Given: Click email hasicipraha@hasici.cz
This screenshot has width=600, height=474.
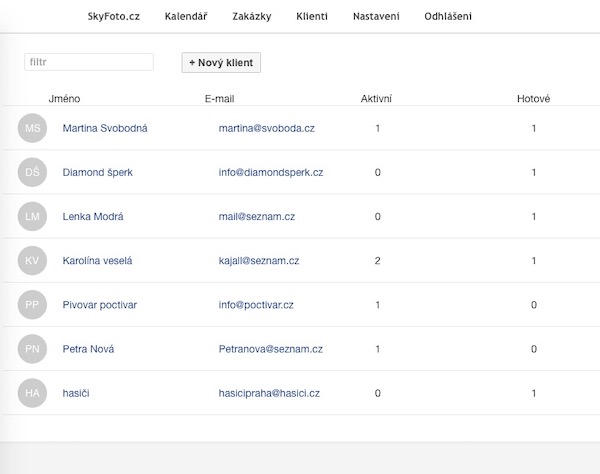Looking at the screenshot, I should (269, 393).
